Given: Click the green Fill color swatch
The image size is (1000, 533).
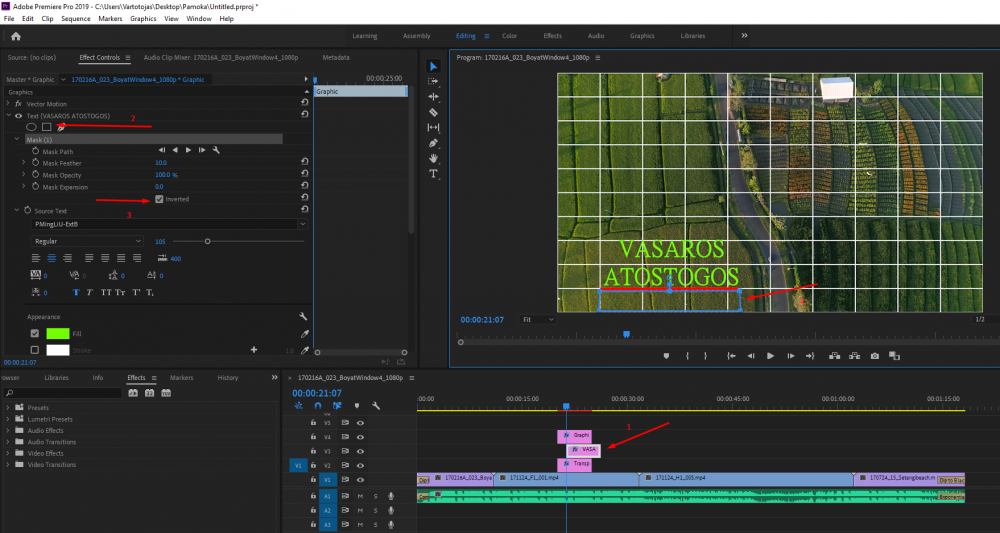Looking at the screenshot, I should [x=57, y=333].
